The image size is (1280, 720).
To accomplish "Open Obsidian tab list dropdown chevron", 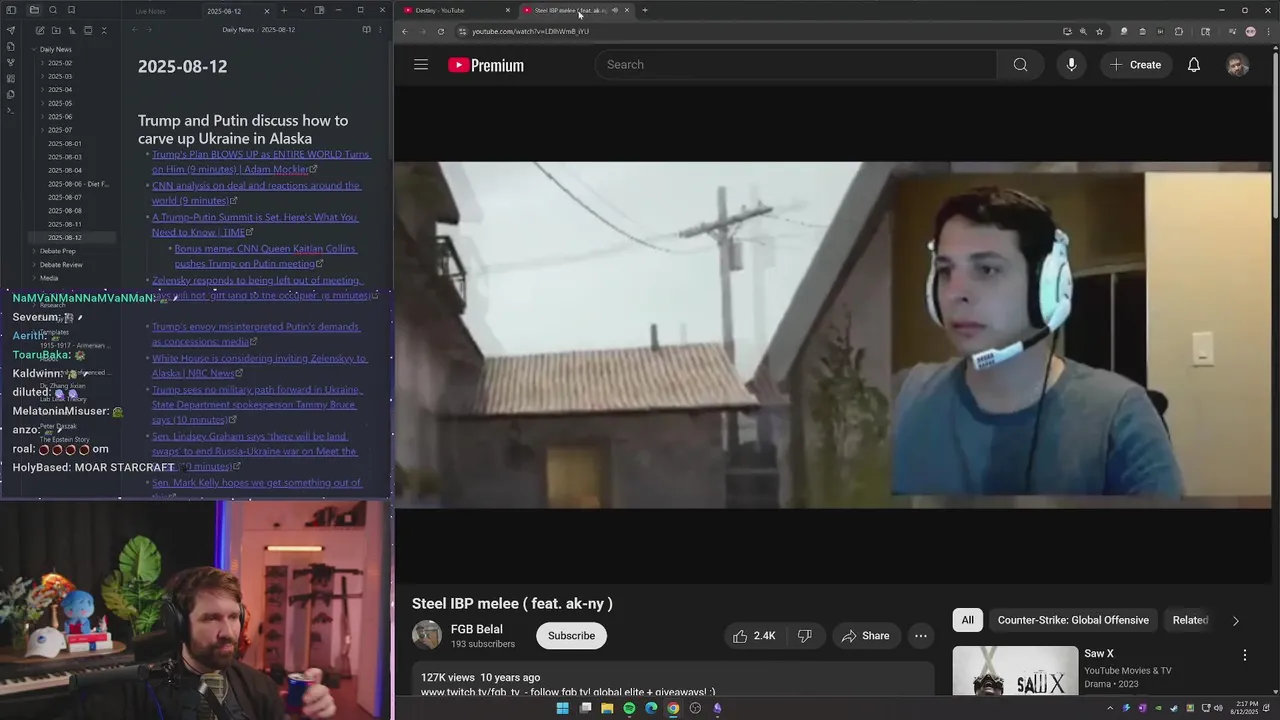I will (x=303, y=10).
